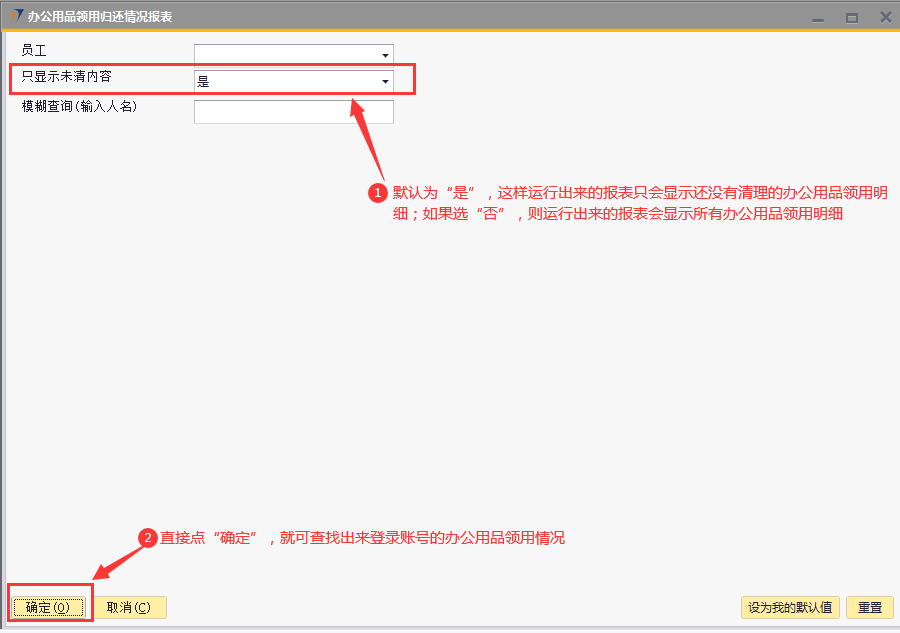This screenshot has height=633, width=900.
Task: Hit the 重置 button
Action: (869, 607)
